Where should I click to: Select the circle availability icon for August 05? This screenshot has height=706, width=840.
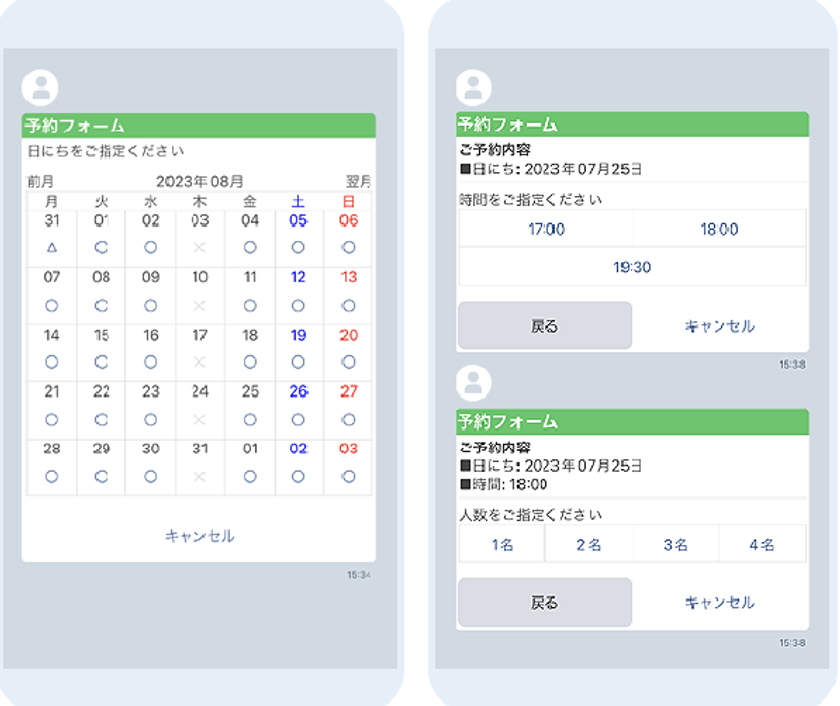pos(298,247)
